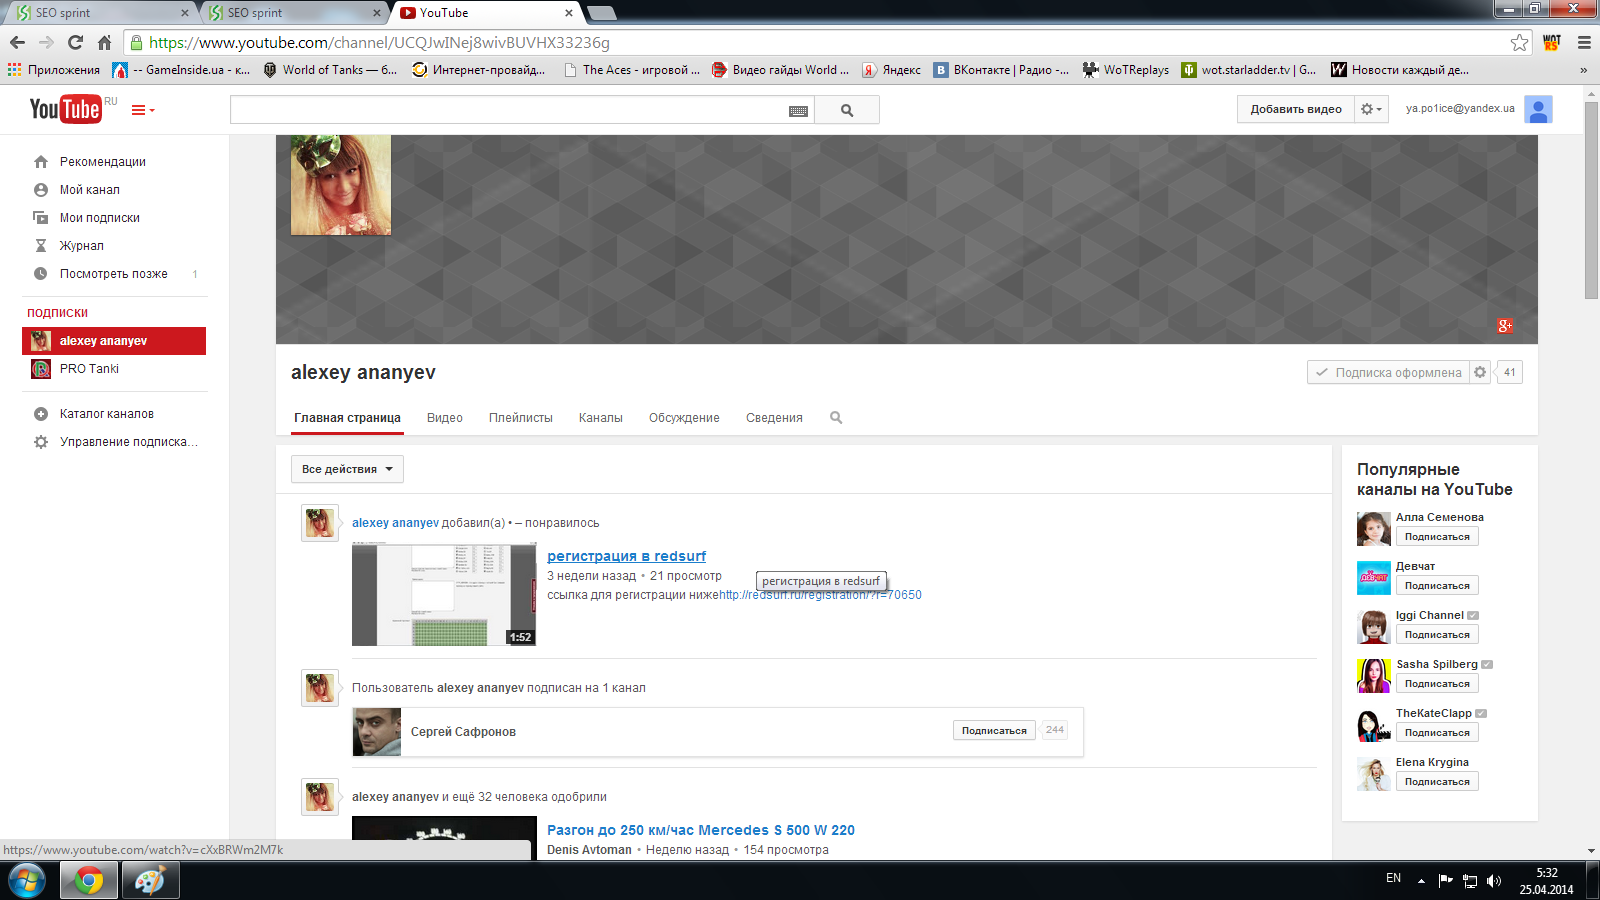Open the Chrome menu icon
Image resolution: width=1600 pixels, height=900 pixels.
click(1584, 42)
